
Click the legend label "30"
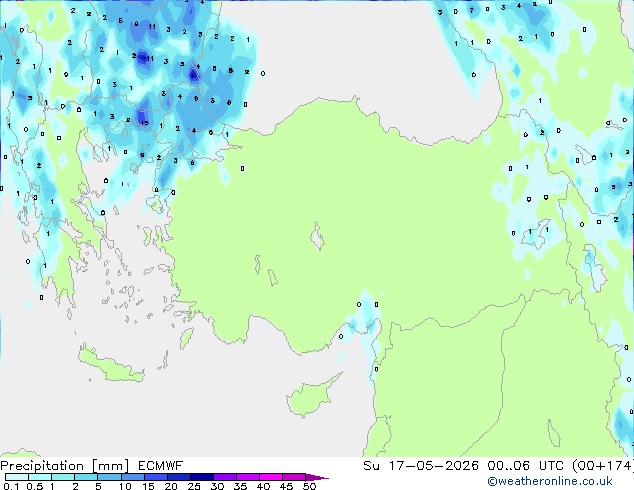point(217,486)
